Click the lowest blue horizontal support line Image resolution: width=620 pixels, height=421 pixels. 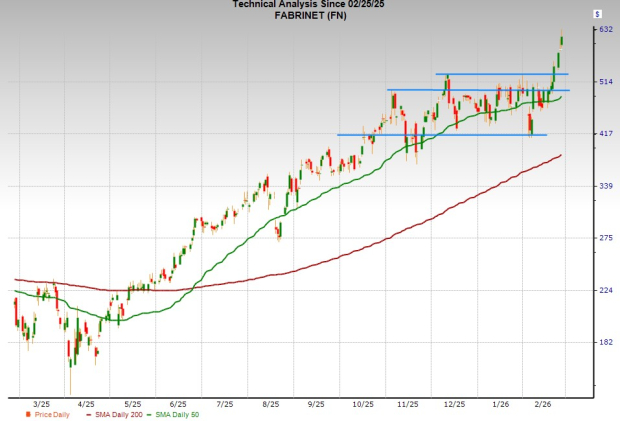click(440, 134)
